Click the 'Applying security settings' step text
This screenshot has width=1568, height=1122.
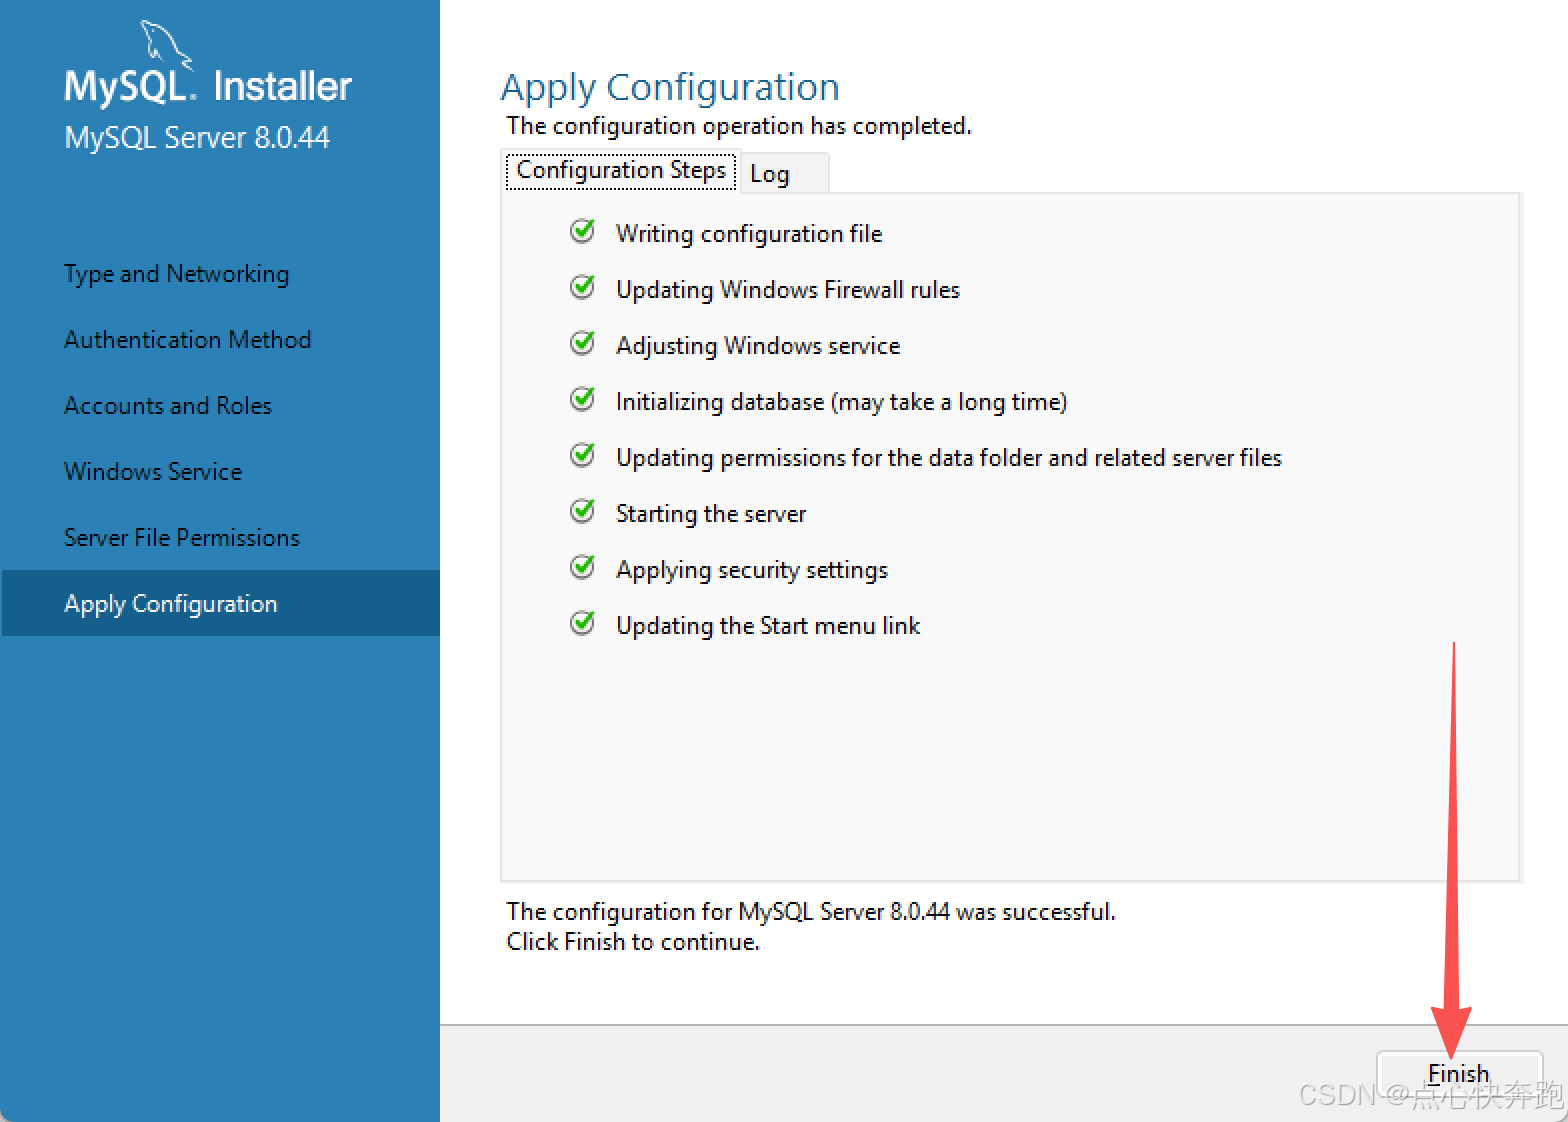(752, 570)
